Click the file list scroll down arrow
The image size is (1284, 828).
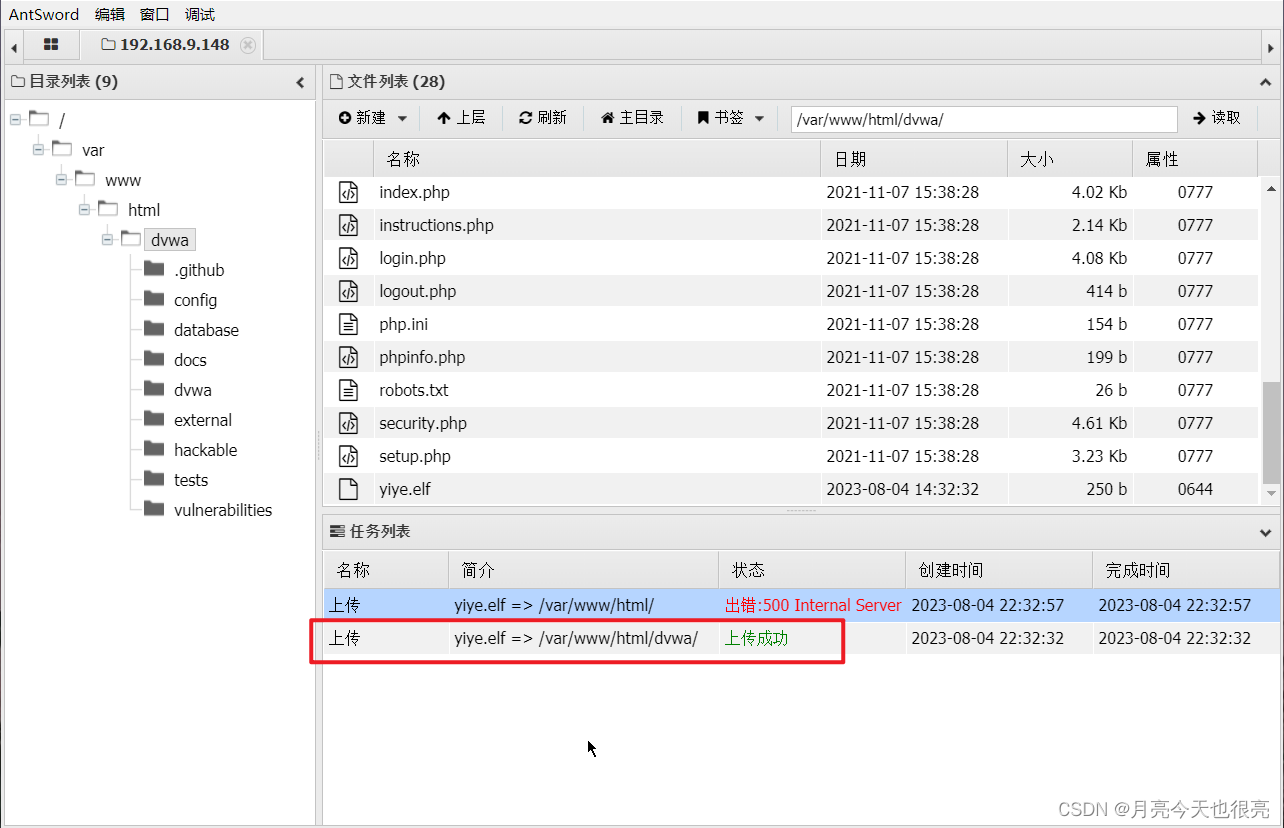[x=1271, y=493]
